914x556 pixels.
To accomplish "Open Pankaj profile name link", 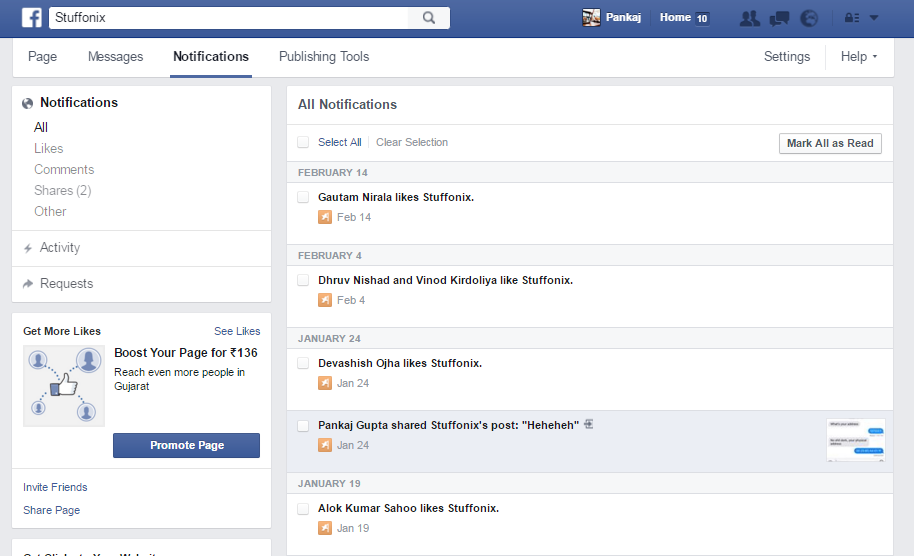I will click(x=623, y=17).
